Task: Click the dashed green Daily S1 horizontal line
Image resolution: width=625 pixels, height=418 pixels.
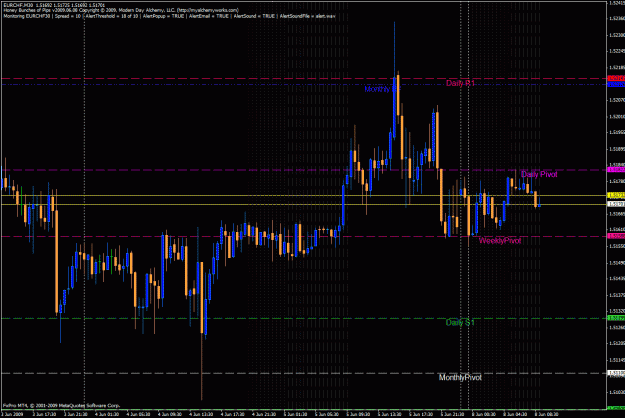Action: pyautogui.click(x=303, y=318)
